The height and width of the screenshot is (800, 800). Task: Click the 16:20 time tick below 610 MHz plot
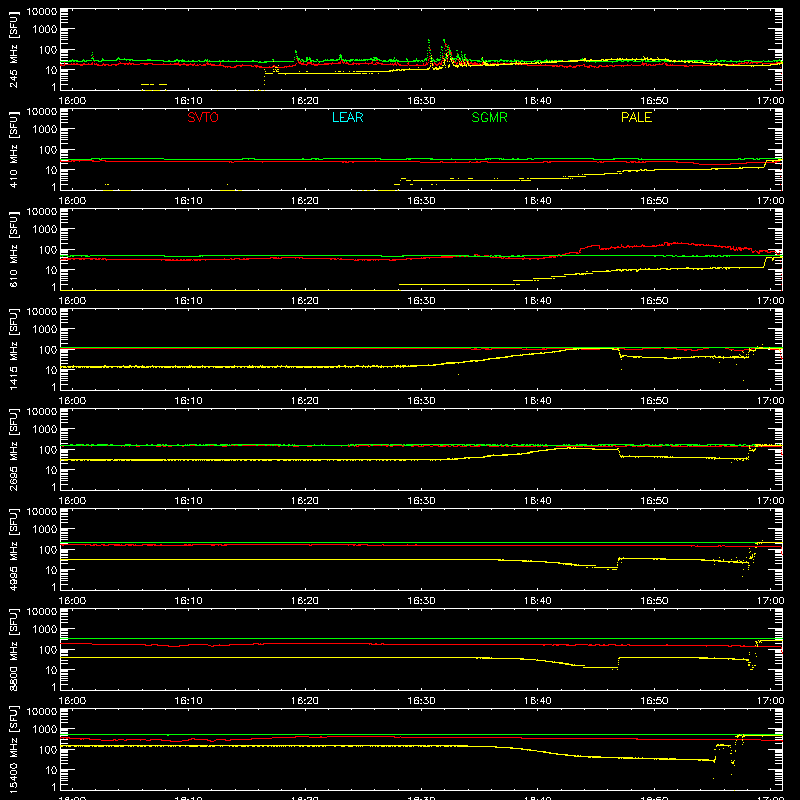(x=305, y=301)
